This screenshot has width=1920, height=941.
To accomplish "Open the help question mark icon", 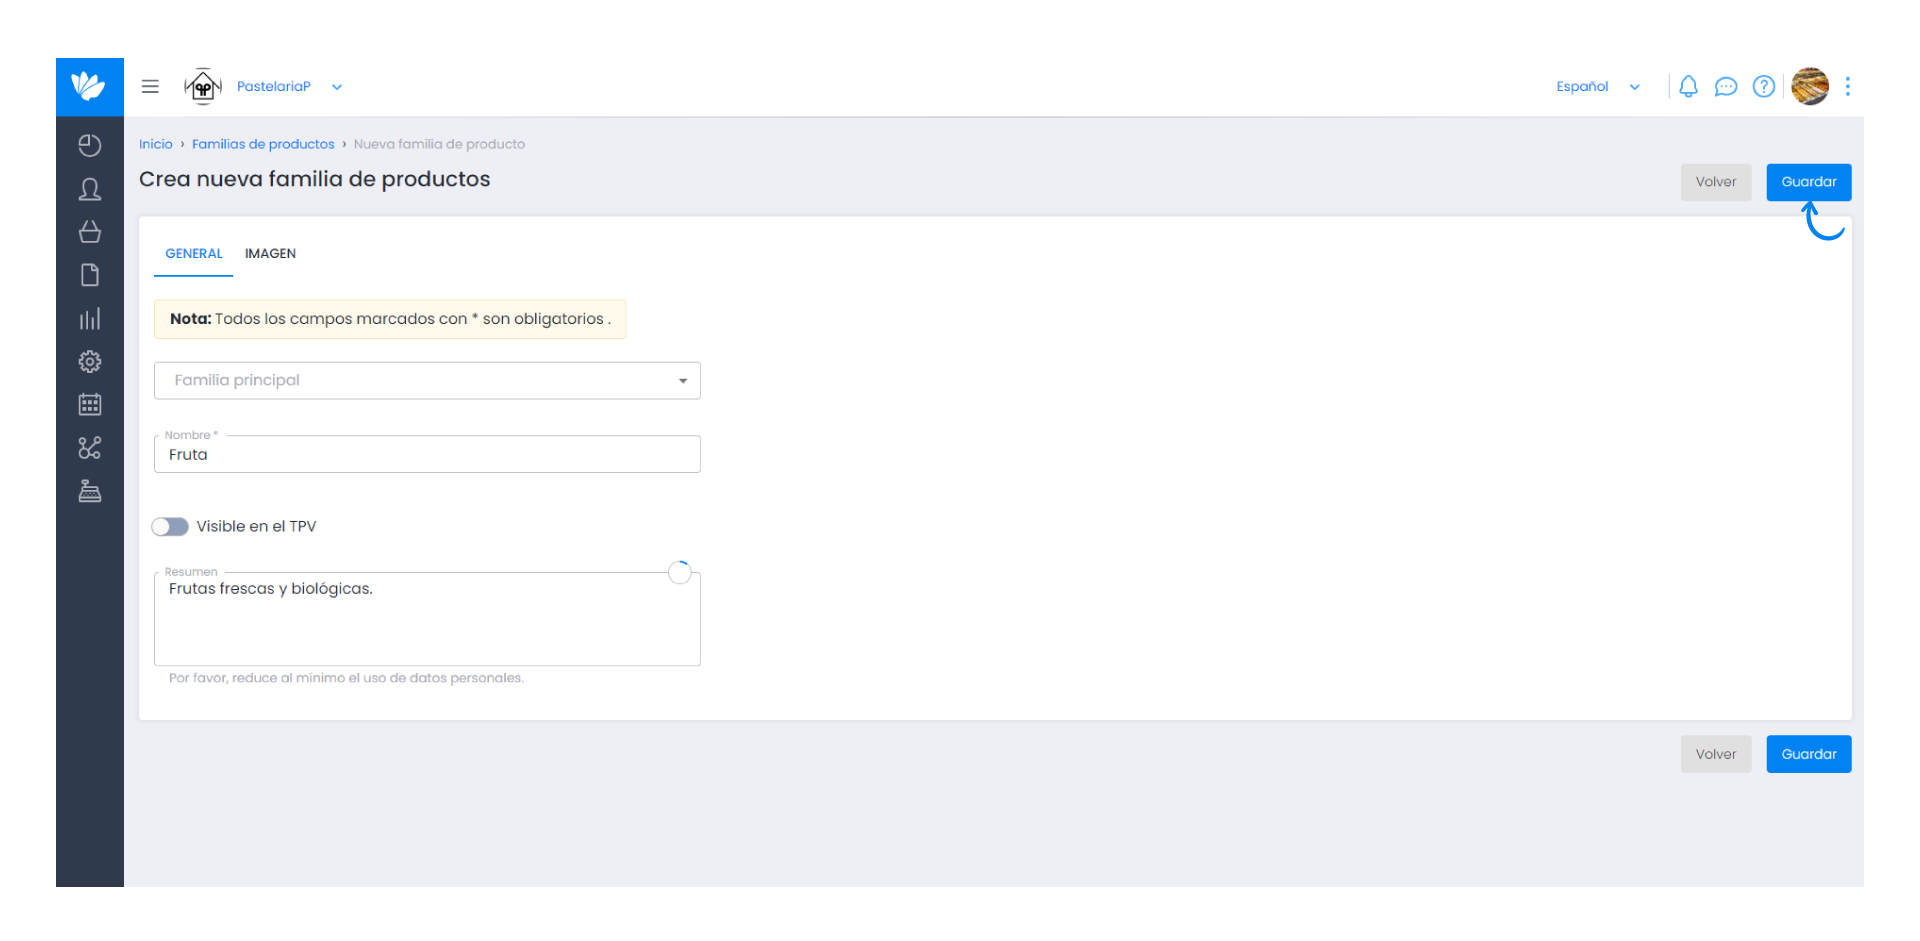I will 1764,87.
